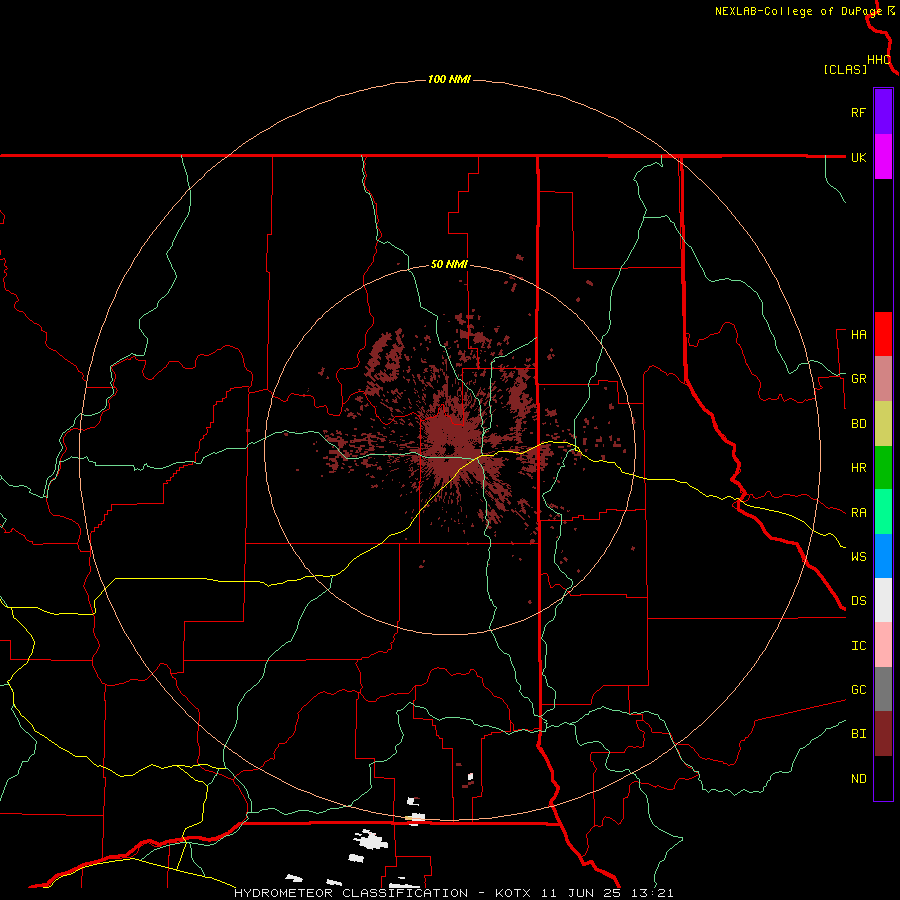
Task: Click the DS legend label
Action: click(858, 601)
